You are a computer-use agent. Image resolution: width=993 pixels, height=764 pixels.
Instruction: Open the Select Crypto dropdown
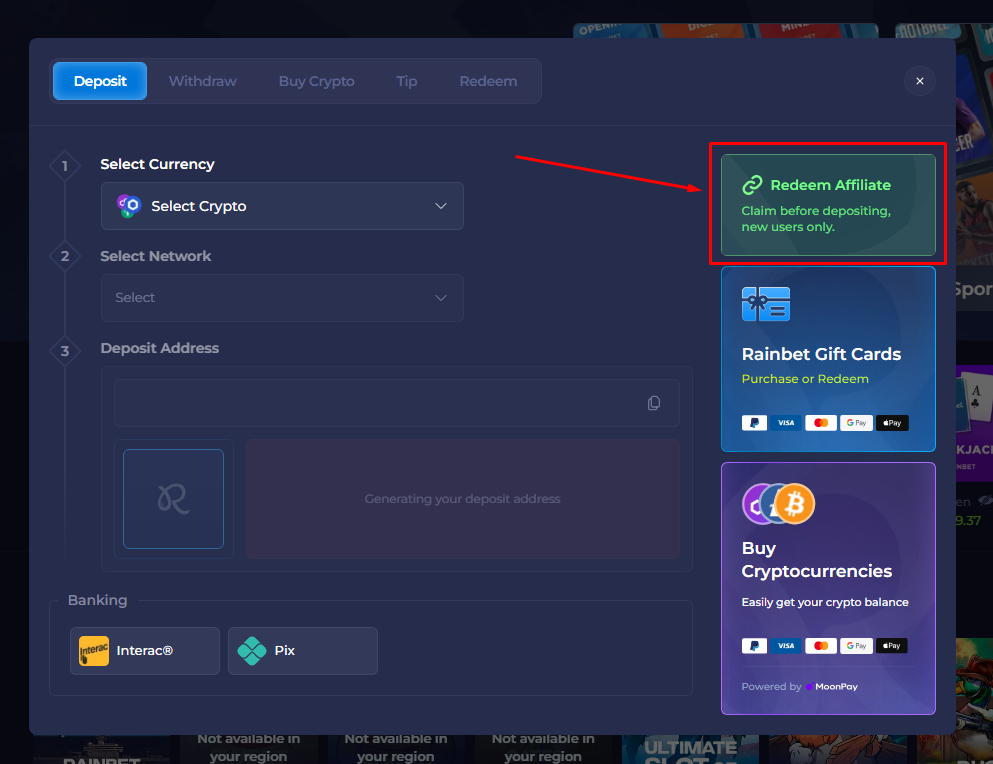click(282, 206)
